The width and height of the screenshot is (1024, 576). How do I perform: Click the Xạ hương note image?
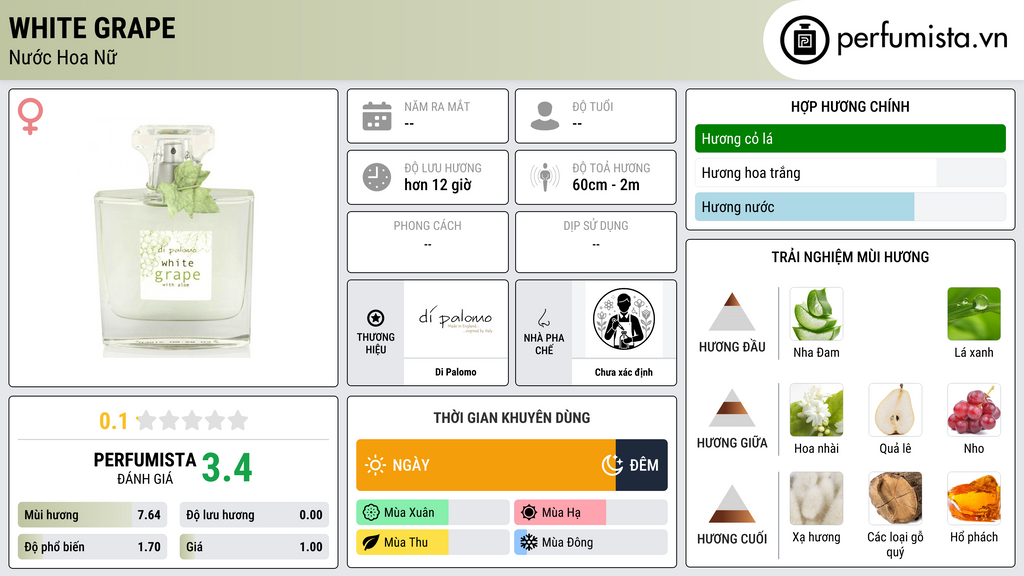(816, 499)
